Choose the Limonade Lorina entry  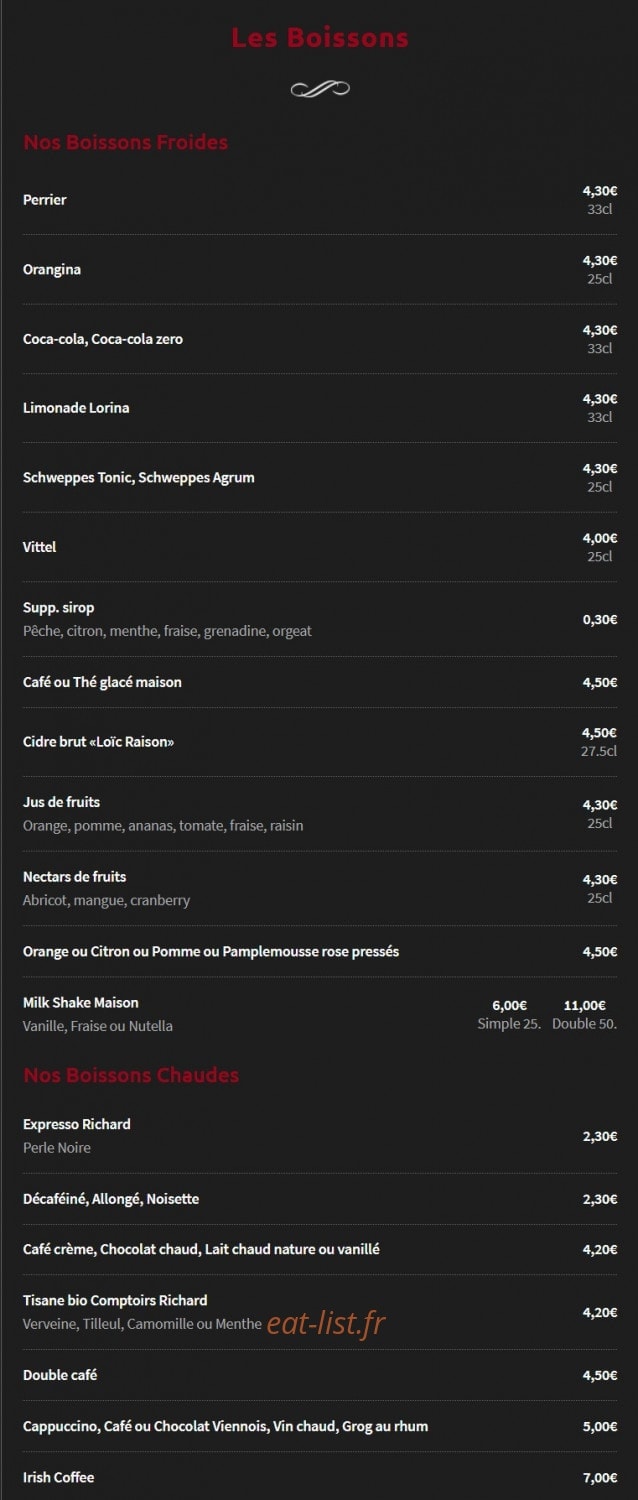pos(76,408)
